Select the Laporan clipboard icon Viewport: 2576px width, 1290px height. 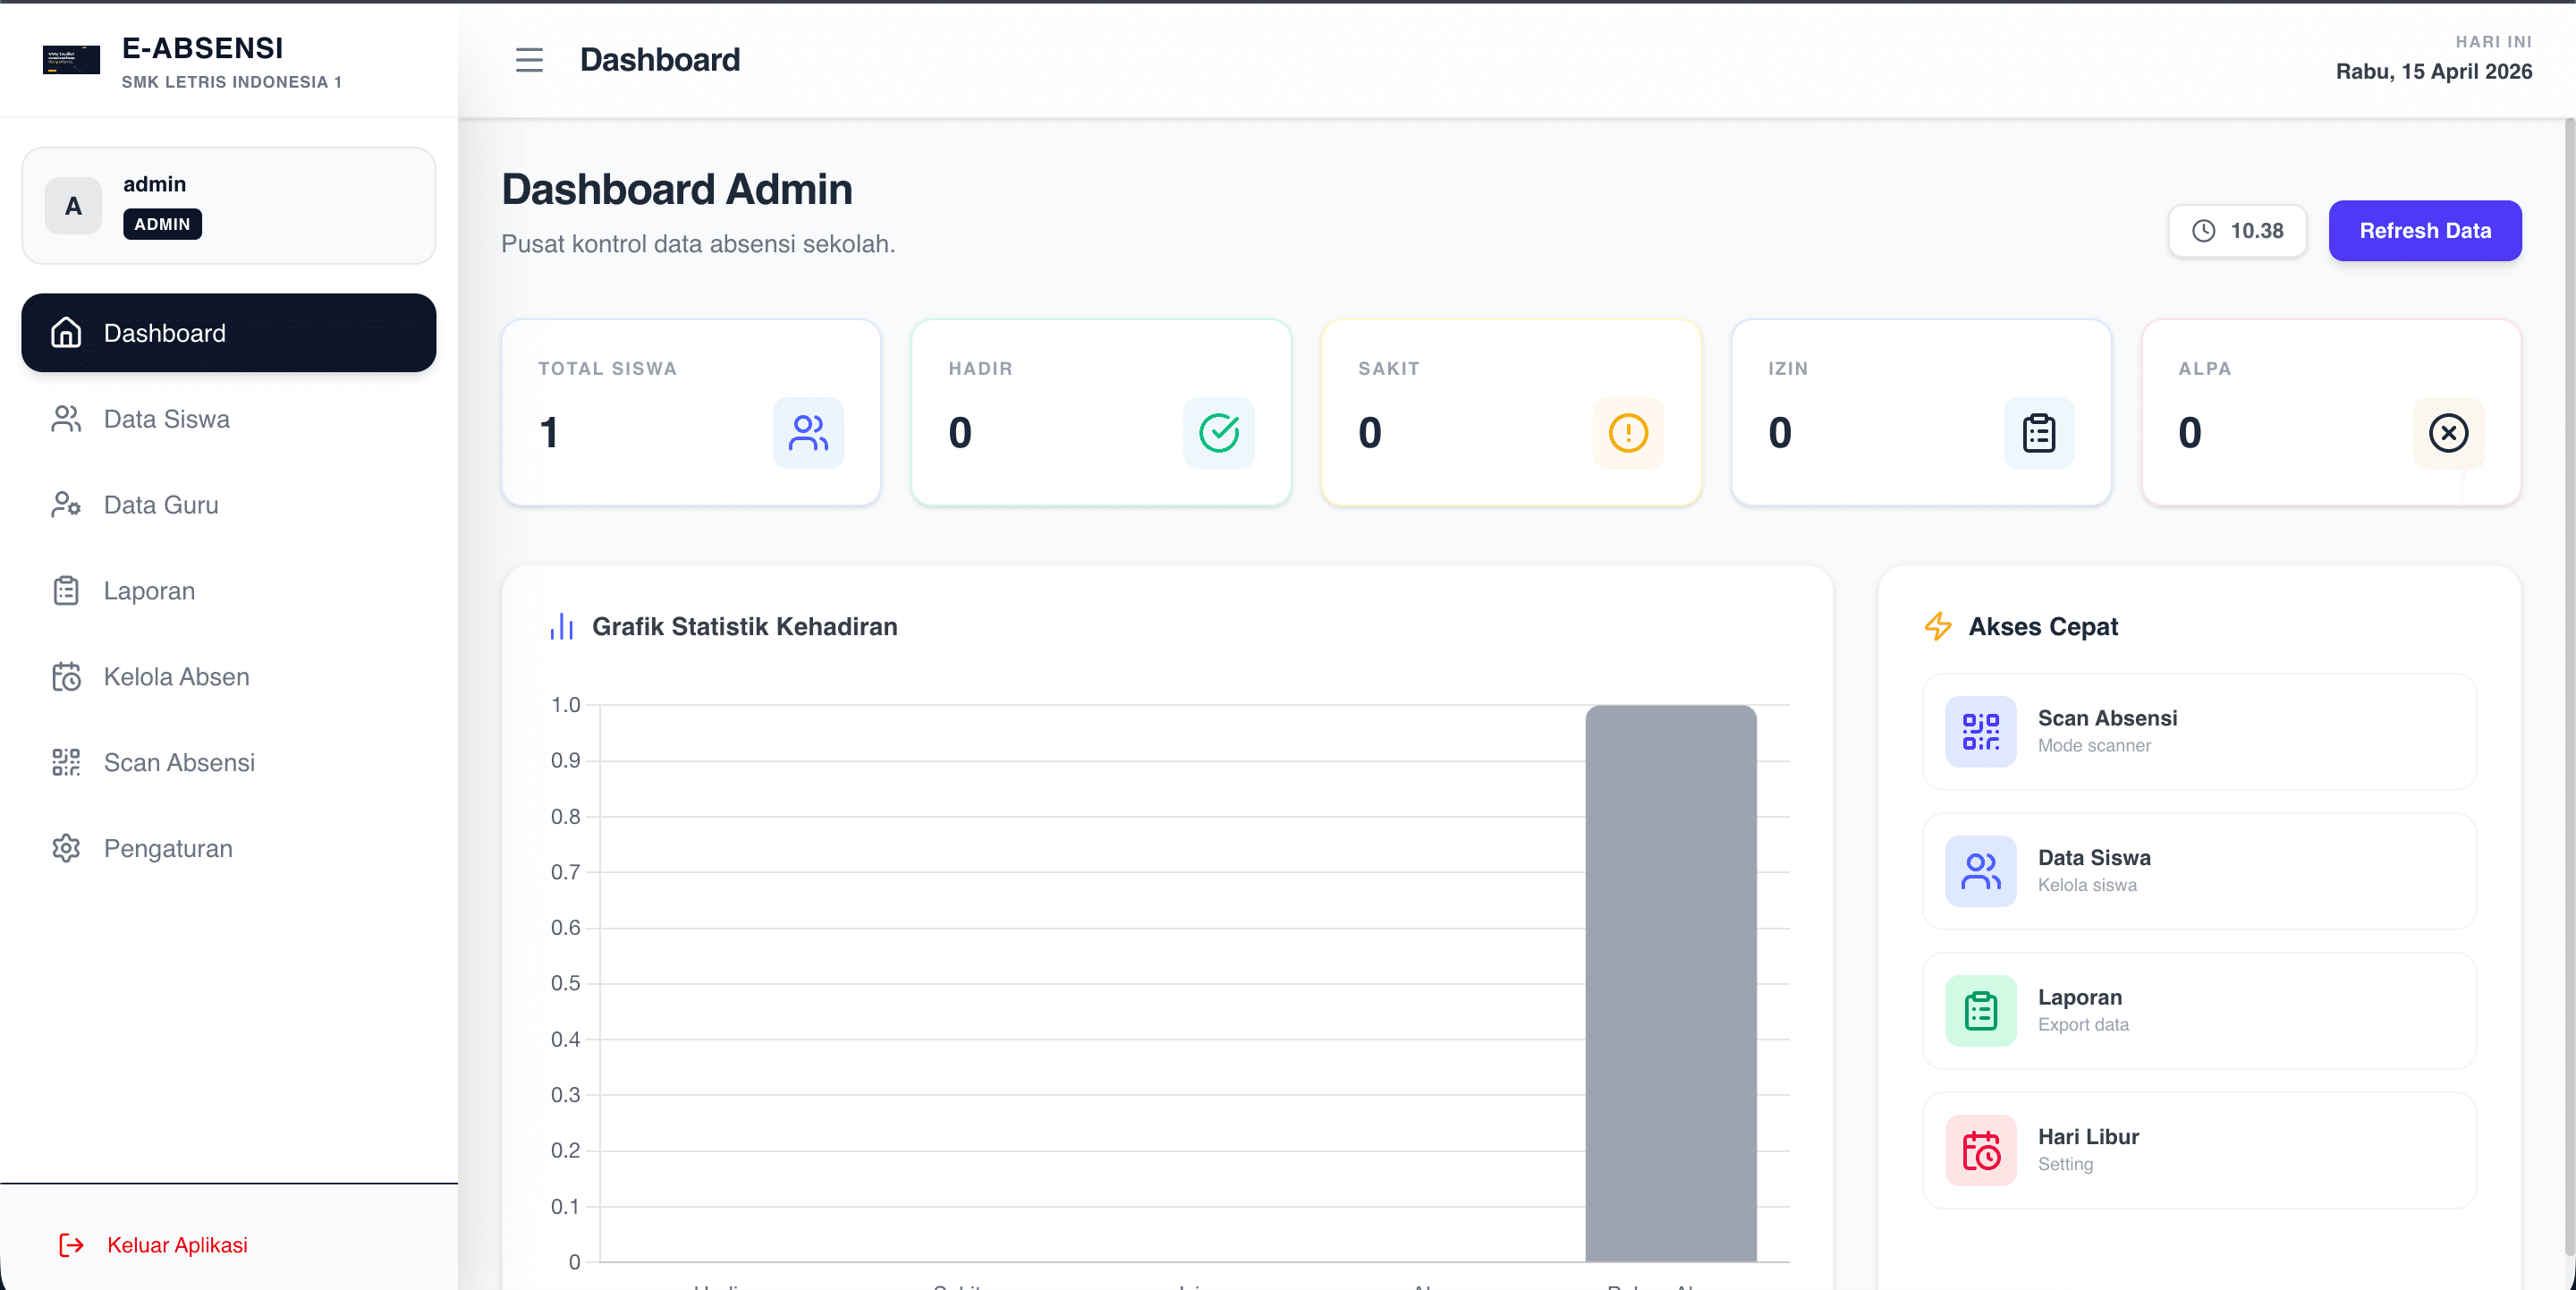66,590
